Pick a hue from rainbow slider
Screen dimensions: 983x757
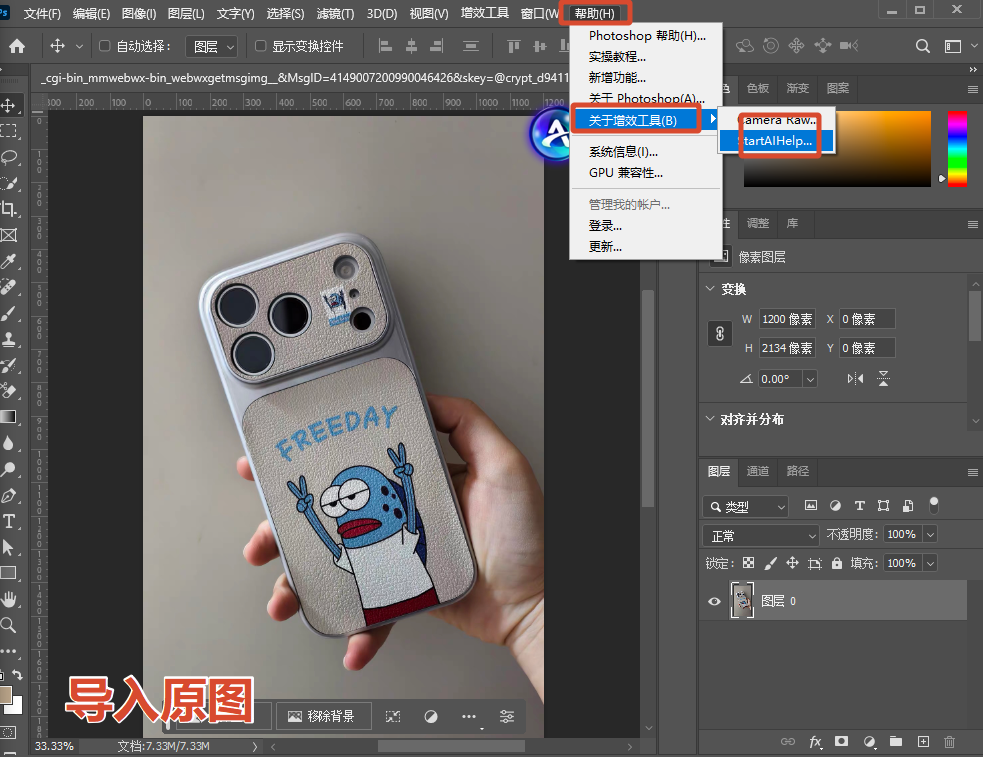click(x=957, y=149)
